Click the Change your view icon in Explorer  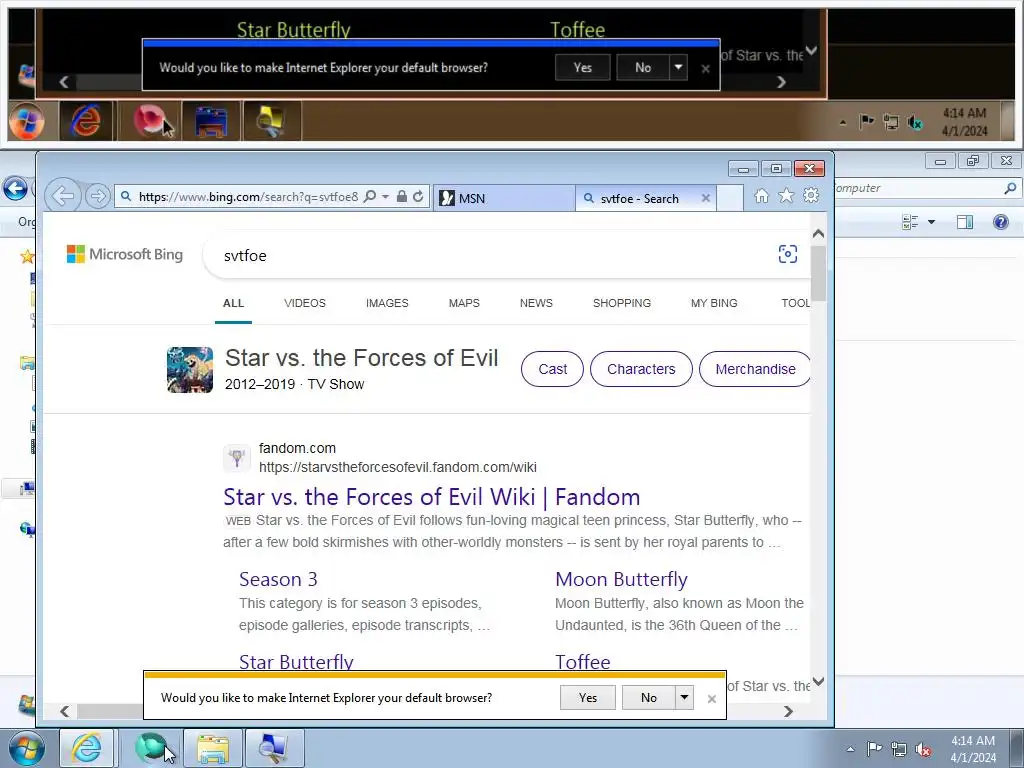click(910, 222)
